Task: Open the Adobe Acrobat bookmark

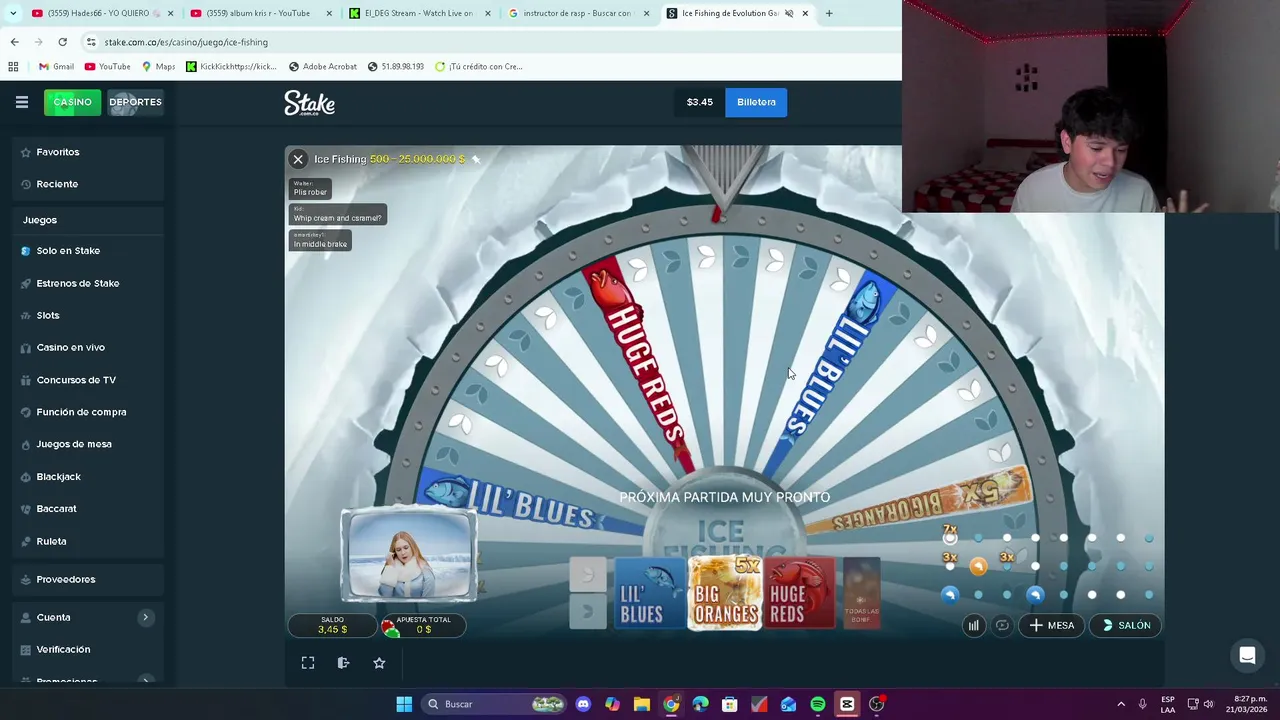Action: click(322, 66)
